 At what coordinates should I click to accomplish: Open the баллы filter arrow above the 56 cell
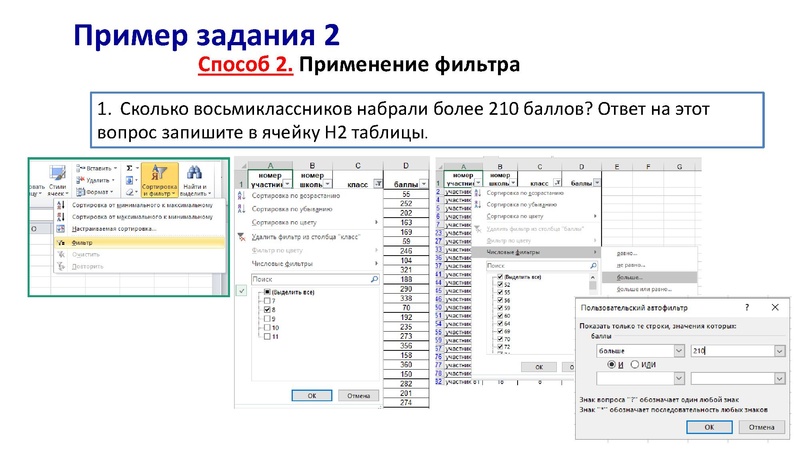[424, 184]
